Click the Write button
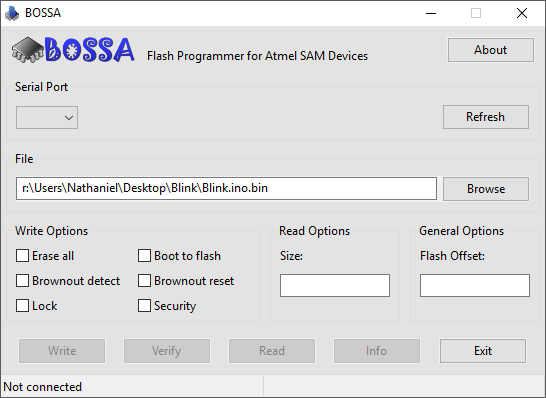This screenshot has width=546, height=398. pos(62,351)
